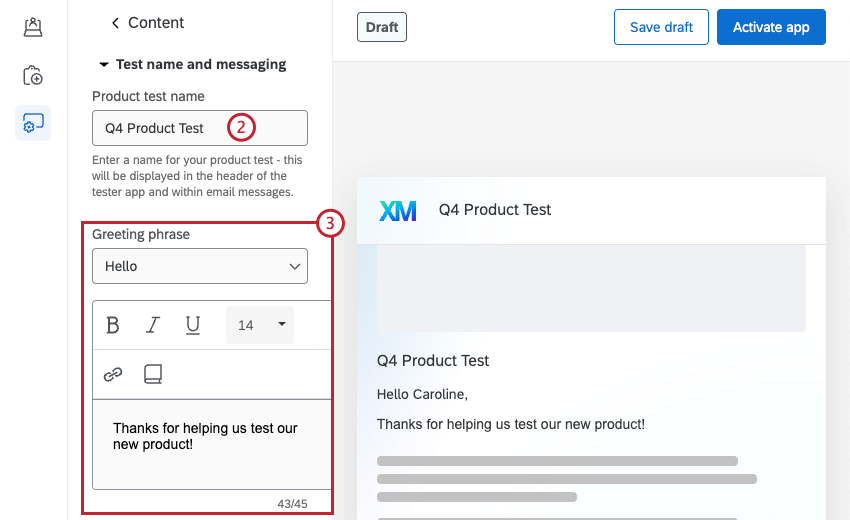Select the app settings screen-gear sidebar icon
The width and height of the screenshot is (850, 520).
pyautogui.click(x=33, y=124)
